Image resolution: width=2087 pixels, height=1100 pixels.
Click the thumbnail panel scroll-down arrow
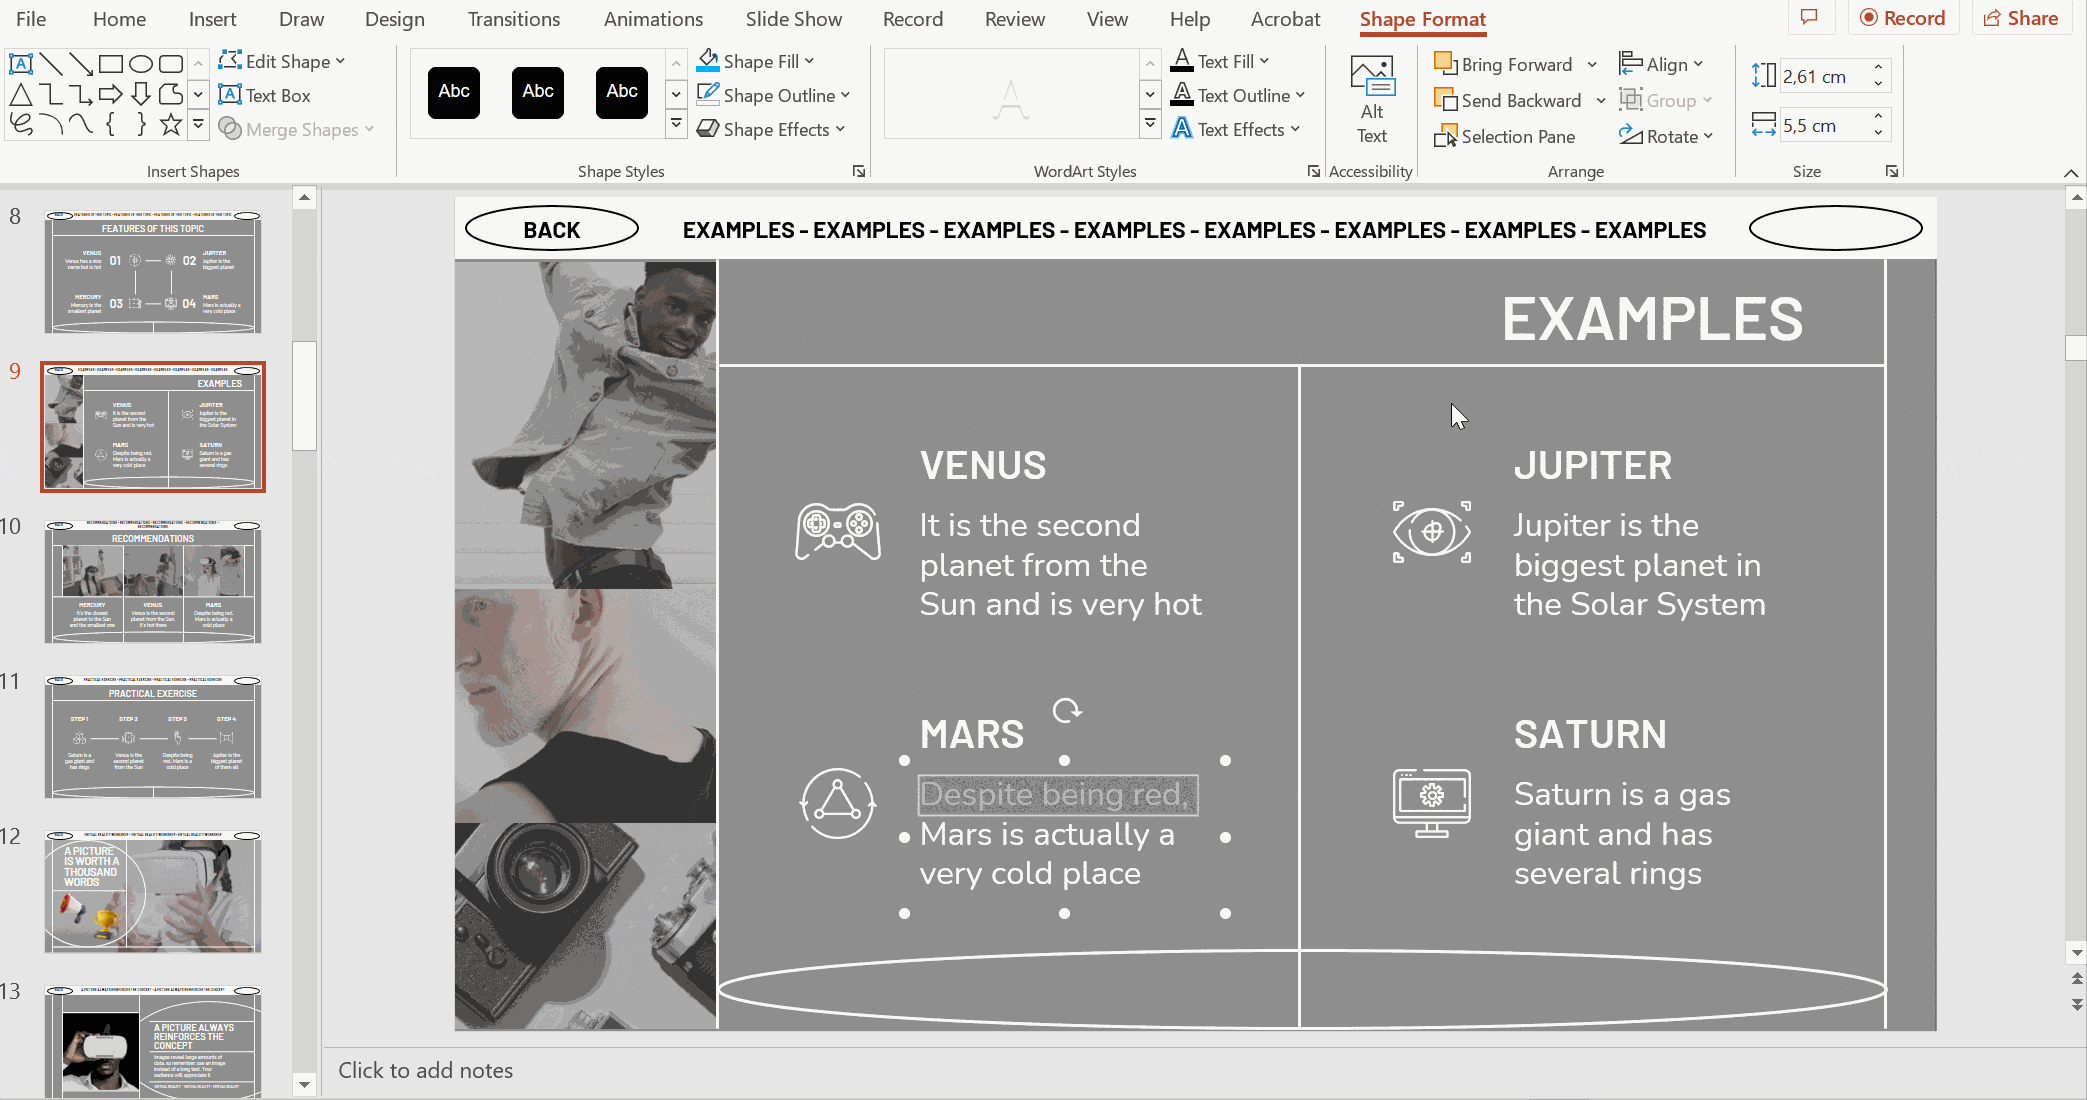click(x=305, y=1084)
